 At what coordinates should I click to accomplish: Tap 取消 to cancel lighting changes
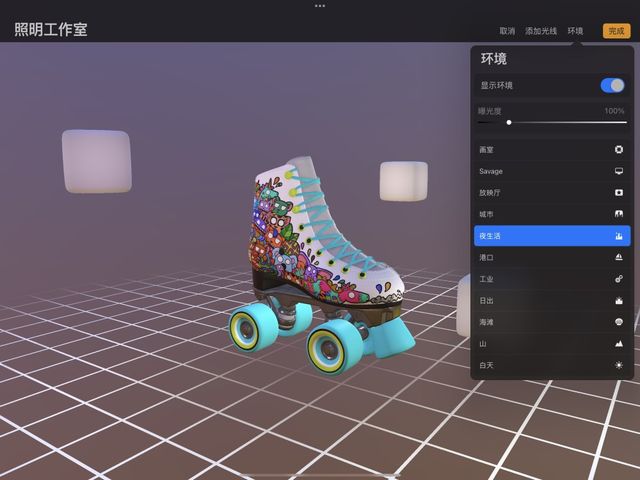click(507, 31)
